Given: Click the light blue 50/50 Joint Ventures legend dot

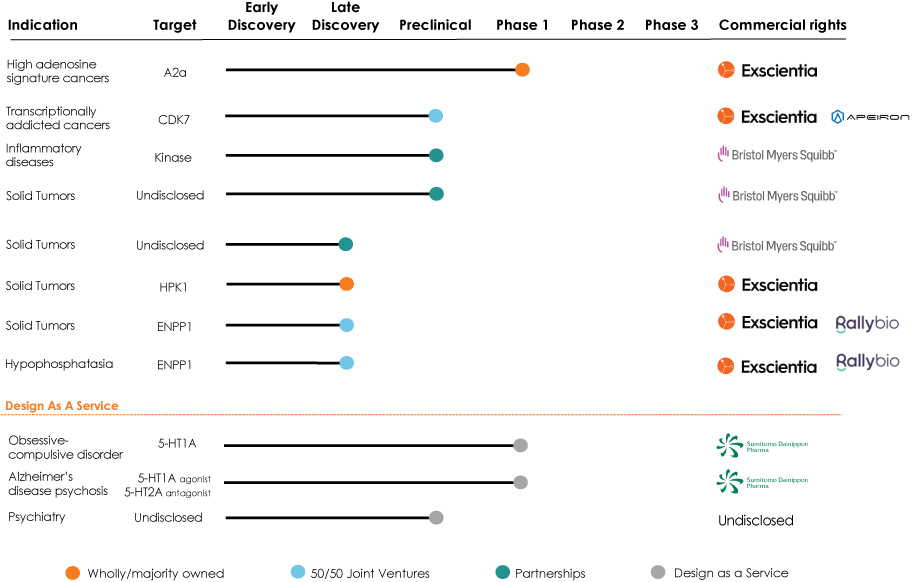Looking at the screenshot, I should 298,572.
